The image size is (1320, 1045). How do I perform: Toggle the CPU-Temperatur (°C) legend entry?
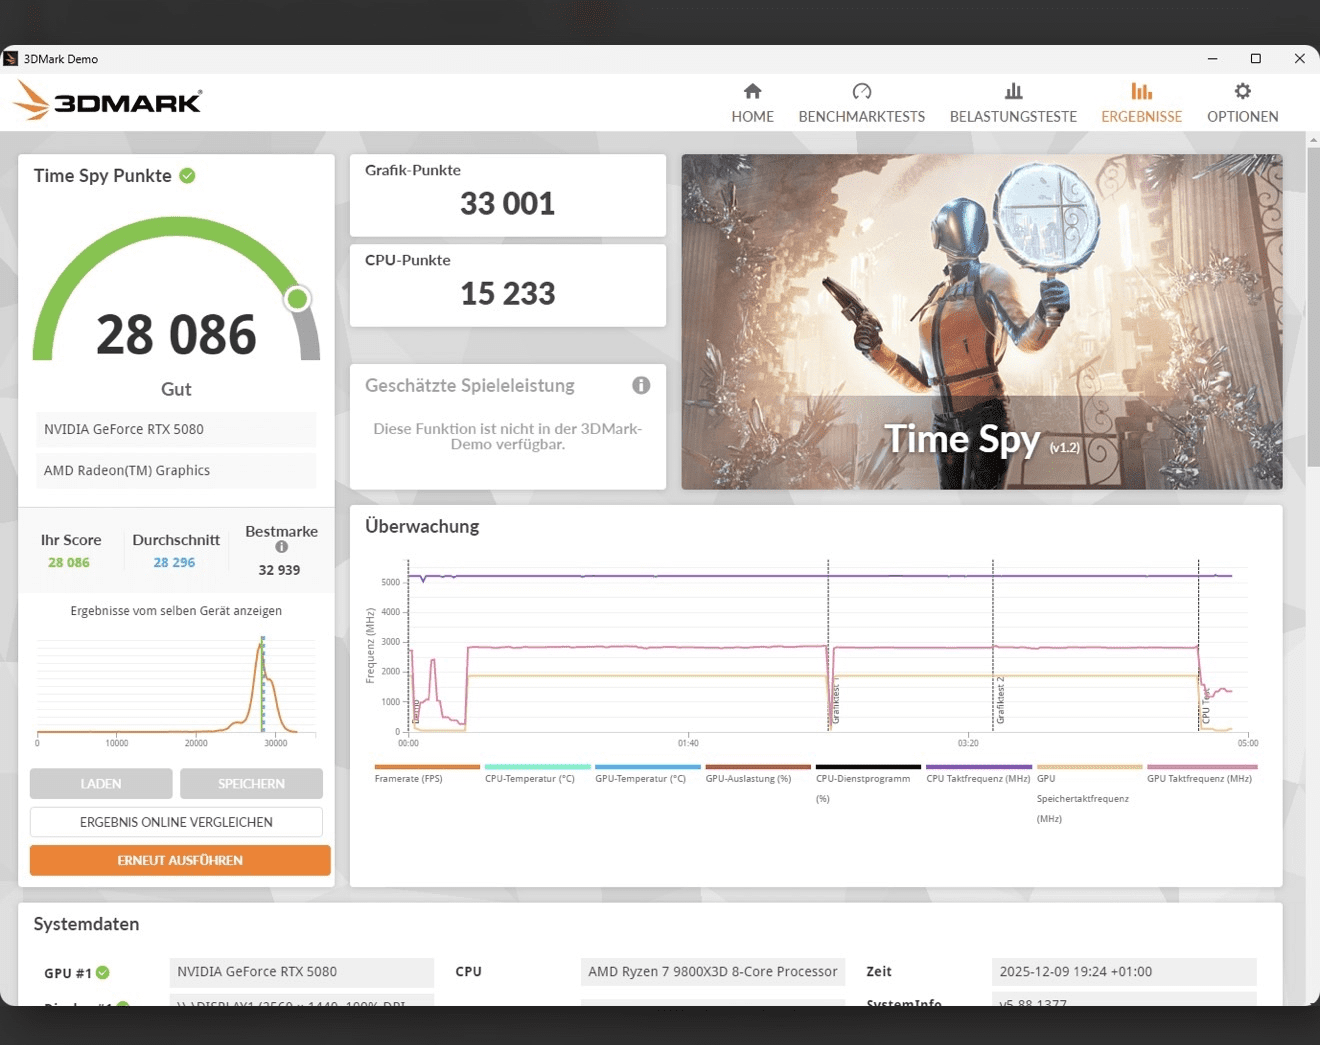(x=537, y=774)
